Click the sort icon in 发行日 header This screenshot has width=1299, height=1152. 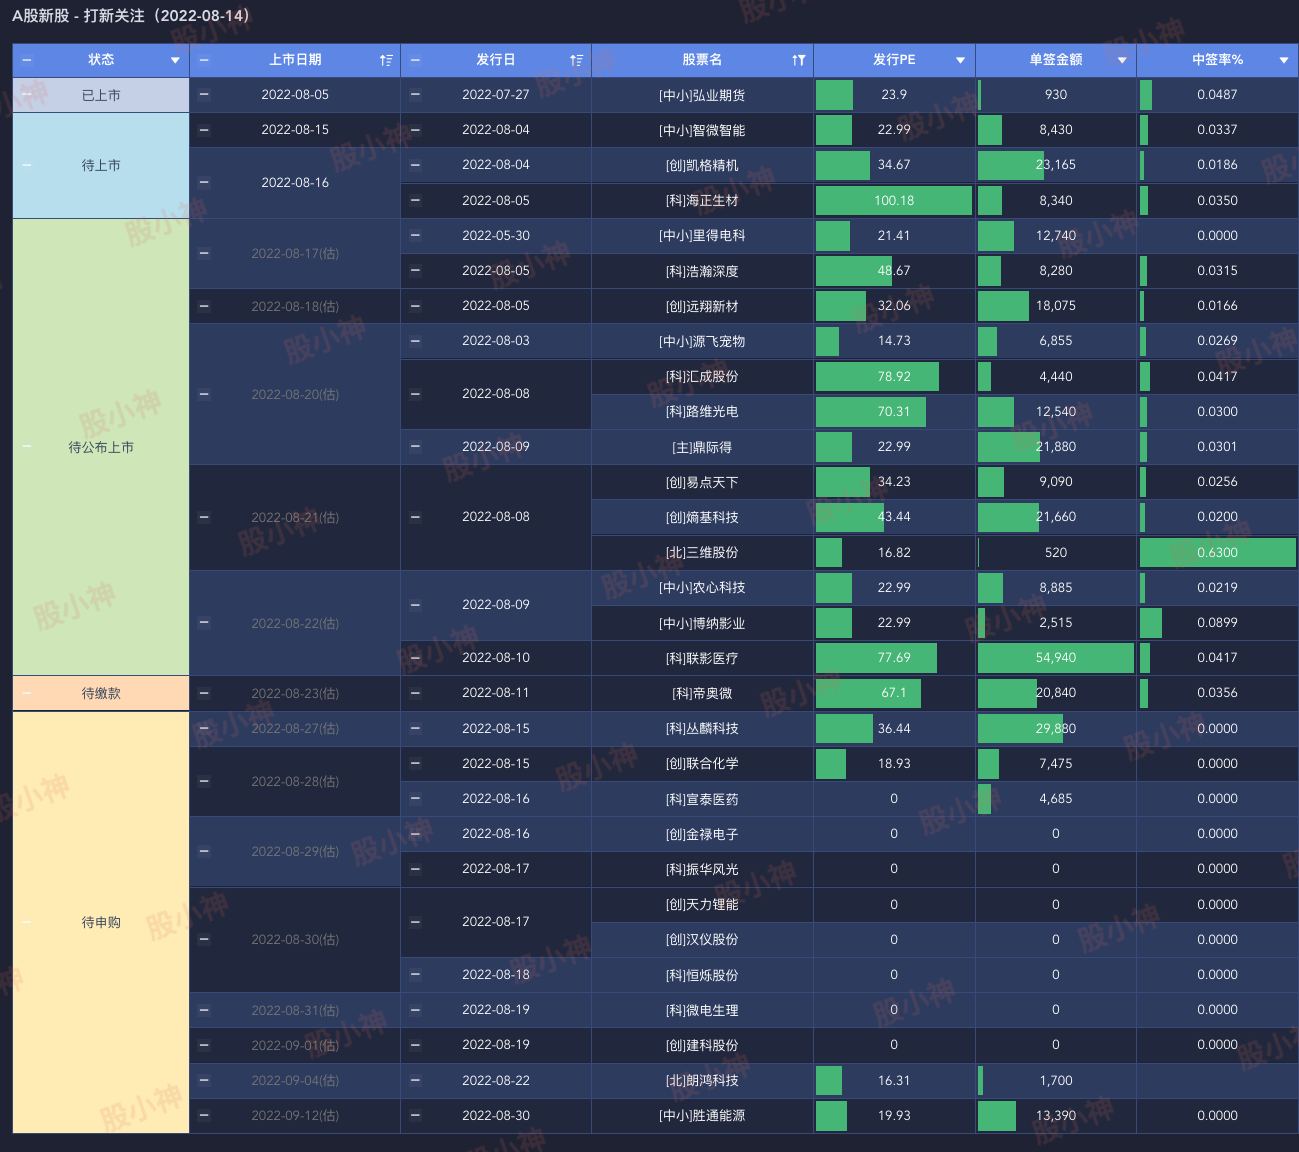(x=576, y=60)
